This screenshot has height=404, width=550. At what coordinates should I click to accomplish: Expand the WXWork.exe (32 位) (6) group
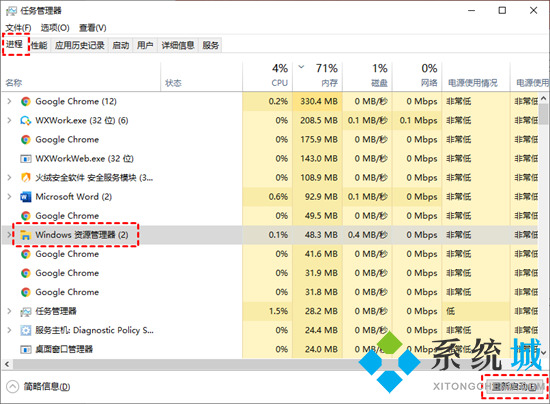coord(9,121)
